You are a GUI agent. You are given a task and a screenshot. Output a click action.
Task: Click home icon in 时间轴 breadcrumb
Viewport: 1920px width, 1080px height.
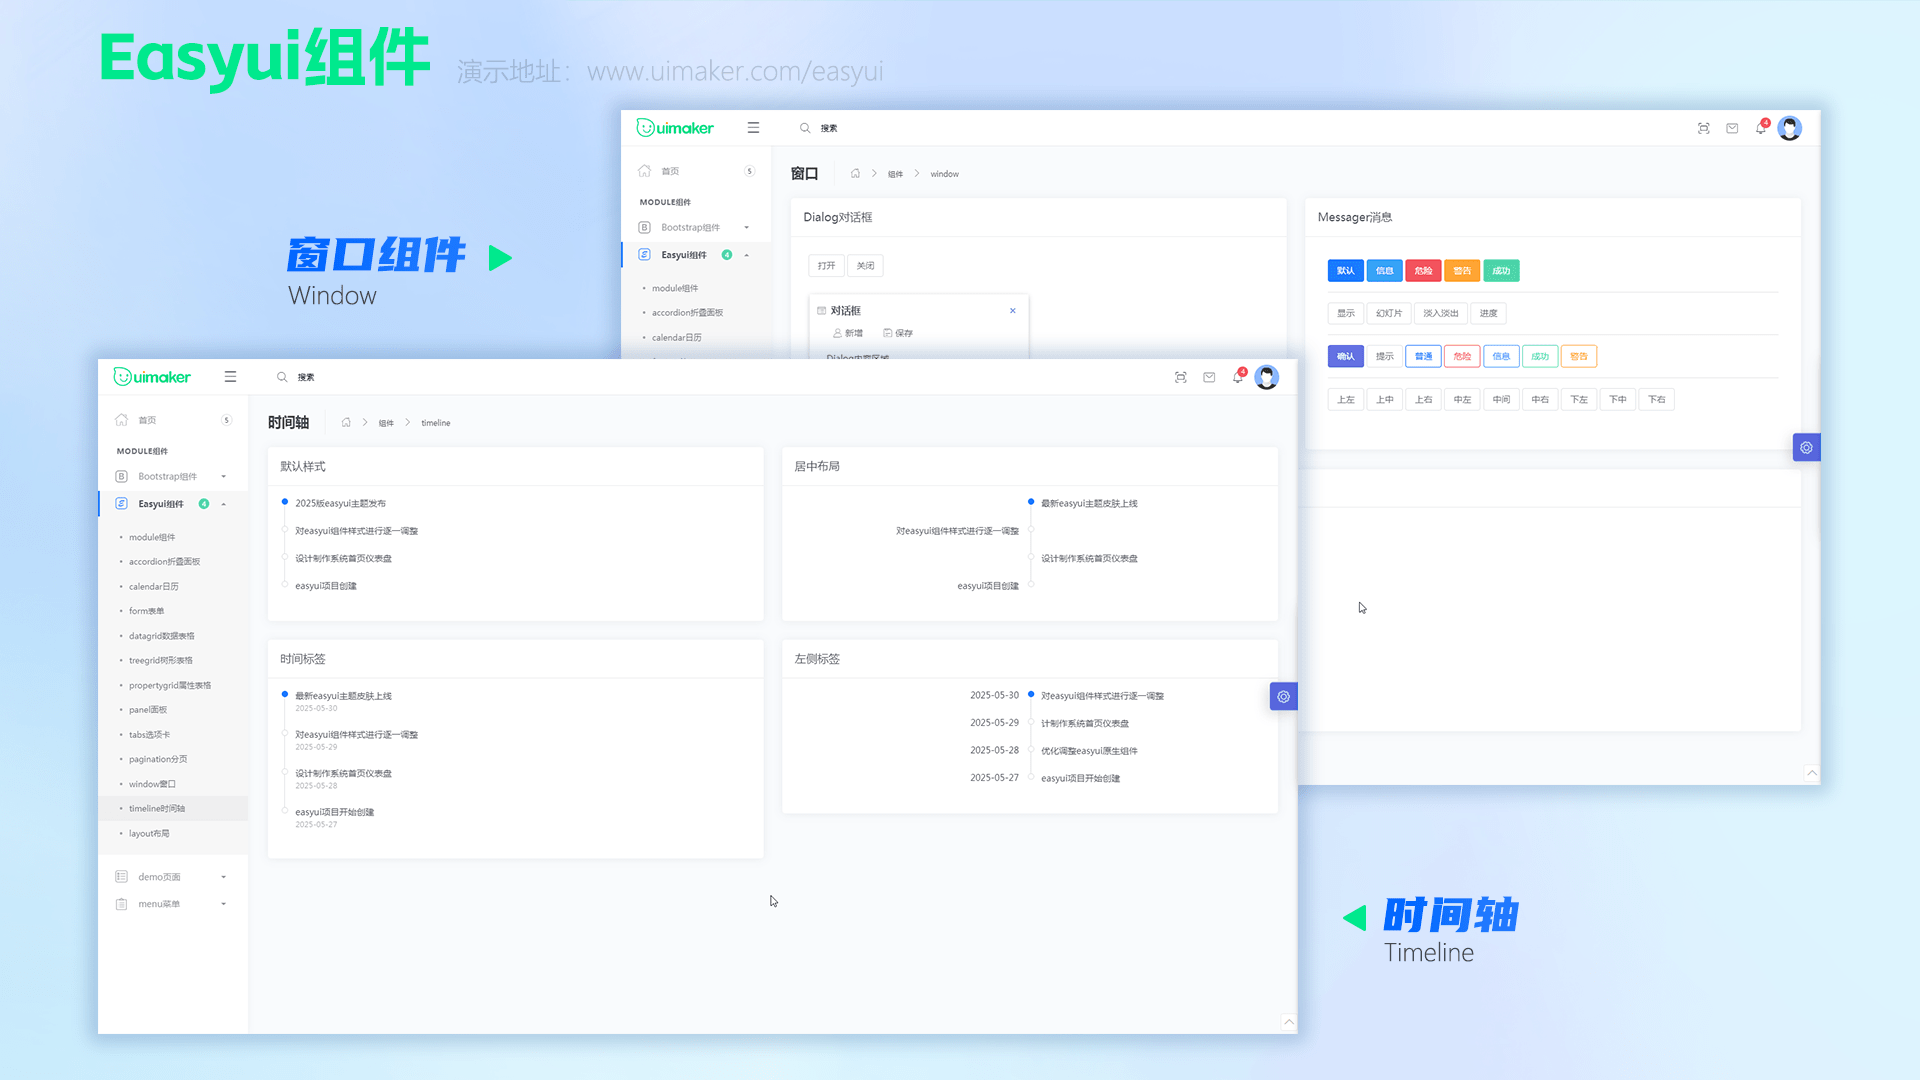tap(346, 423)
